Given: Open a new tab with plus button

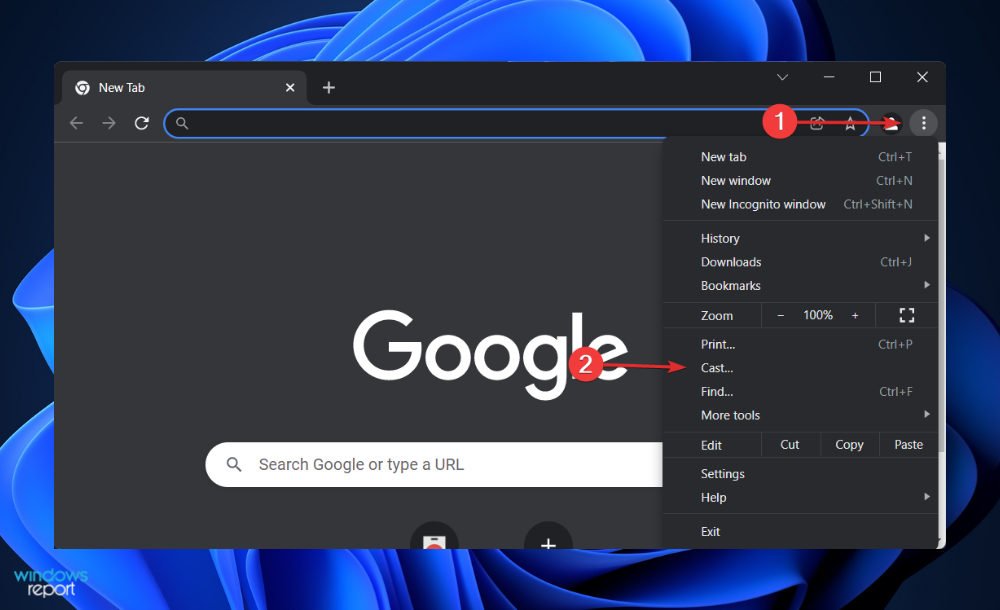Looking at the screenshot, I should (328, 88).
